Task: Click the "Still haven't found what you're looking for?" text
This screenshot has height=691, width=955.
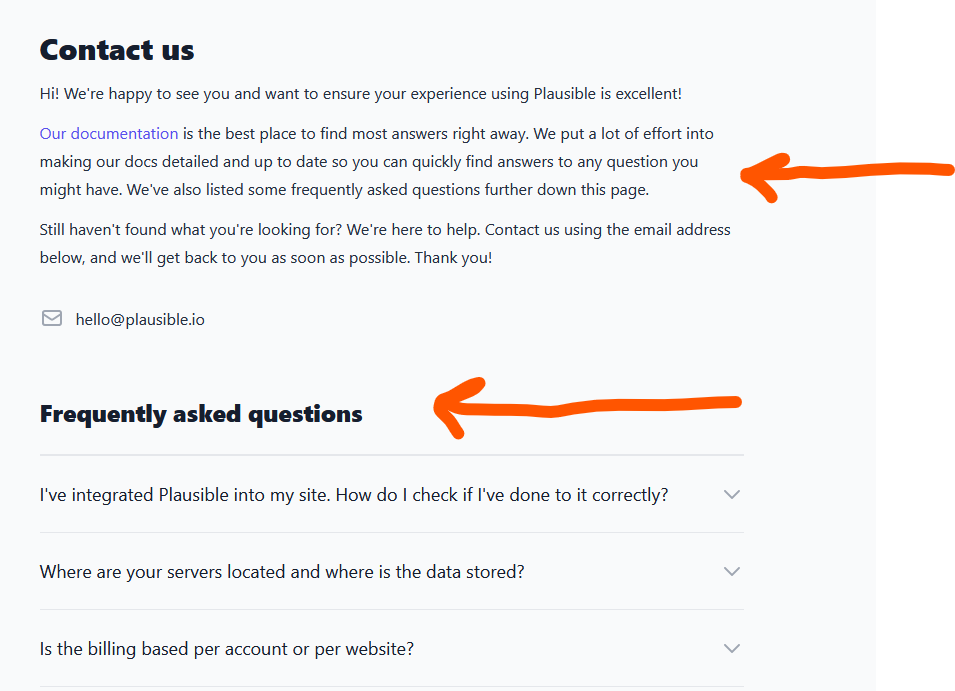Action: click(192, 230)
